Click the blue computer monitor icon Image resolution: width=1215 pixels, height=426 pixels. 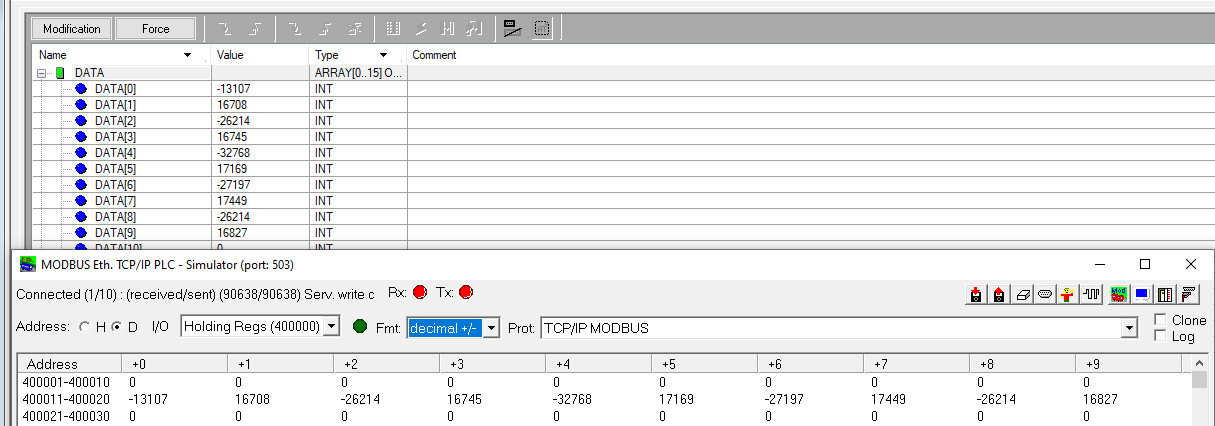(x=1141, y=294)
